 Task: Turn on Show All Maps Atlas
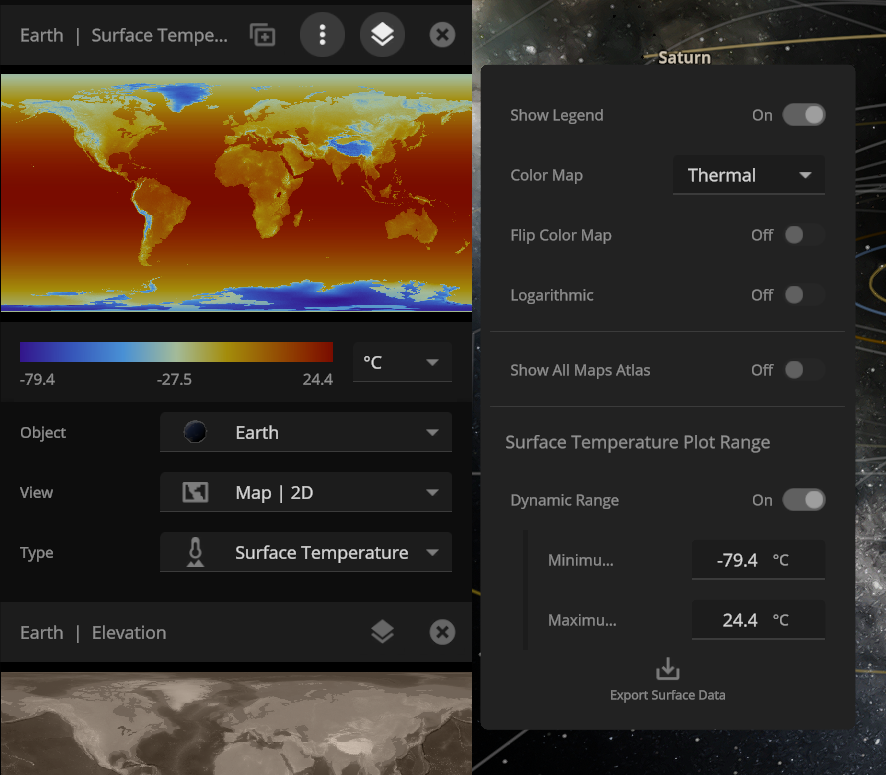[x=804, y=370]
